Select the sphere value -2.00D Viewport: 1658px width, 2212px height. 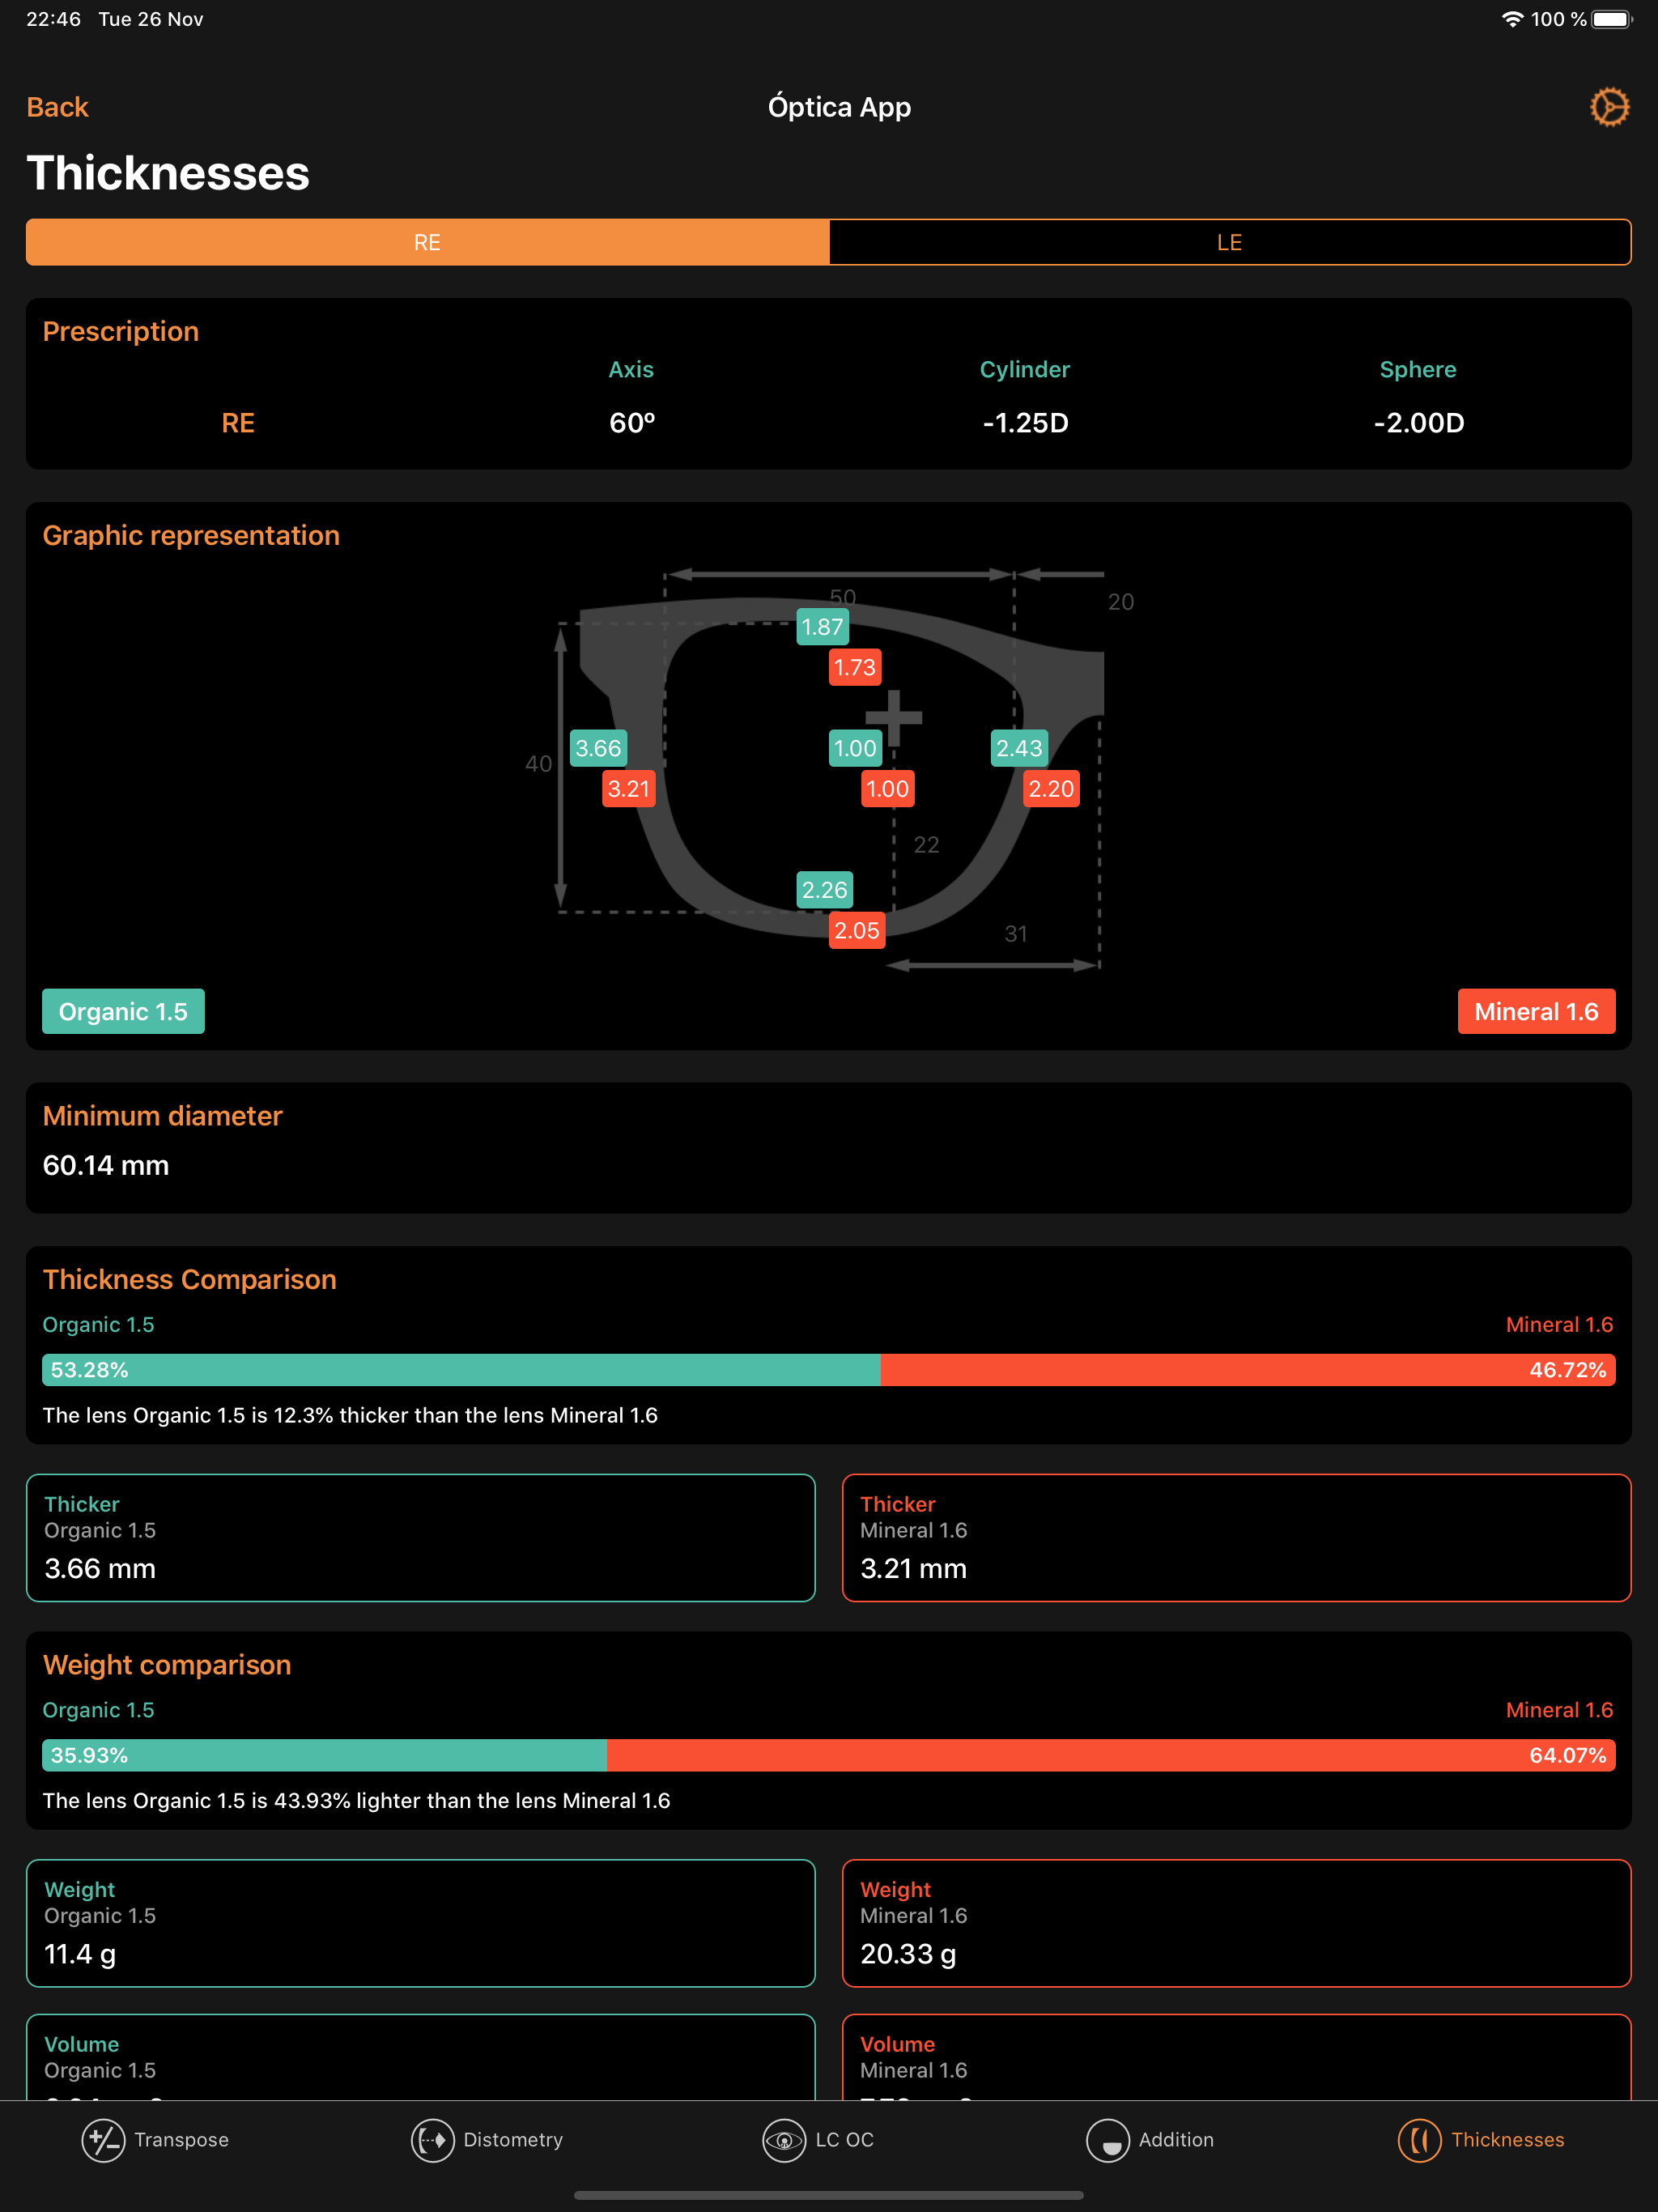point(1418,423)
